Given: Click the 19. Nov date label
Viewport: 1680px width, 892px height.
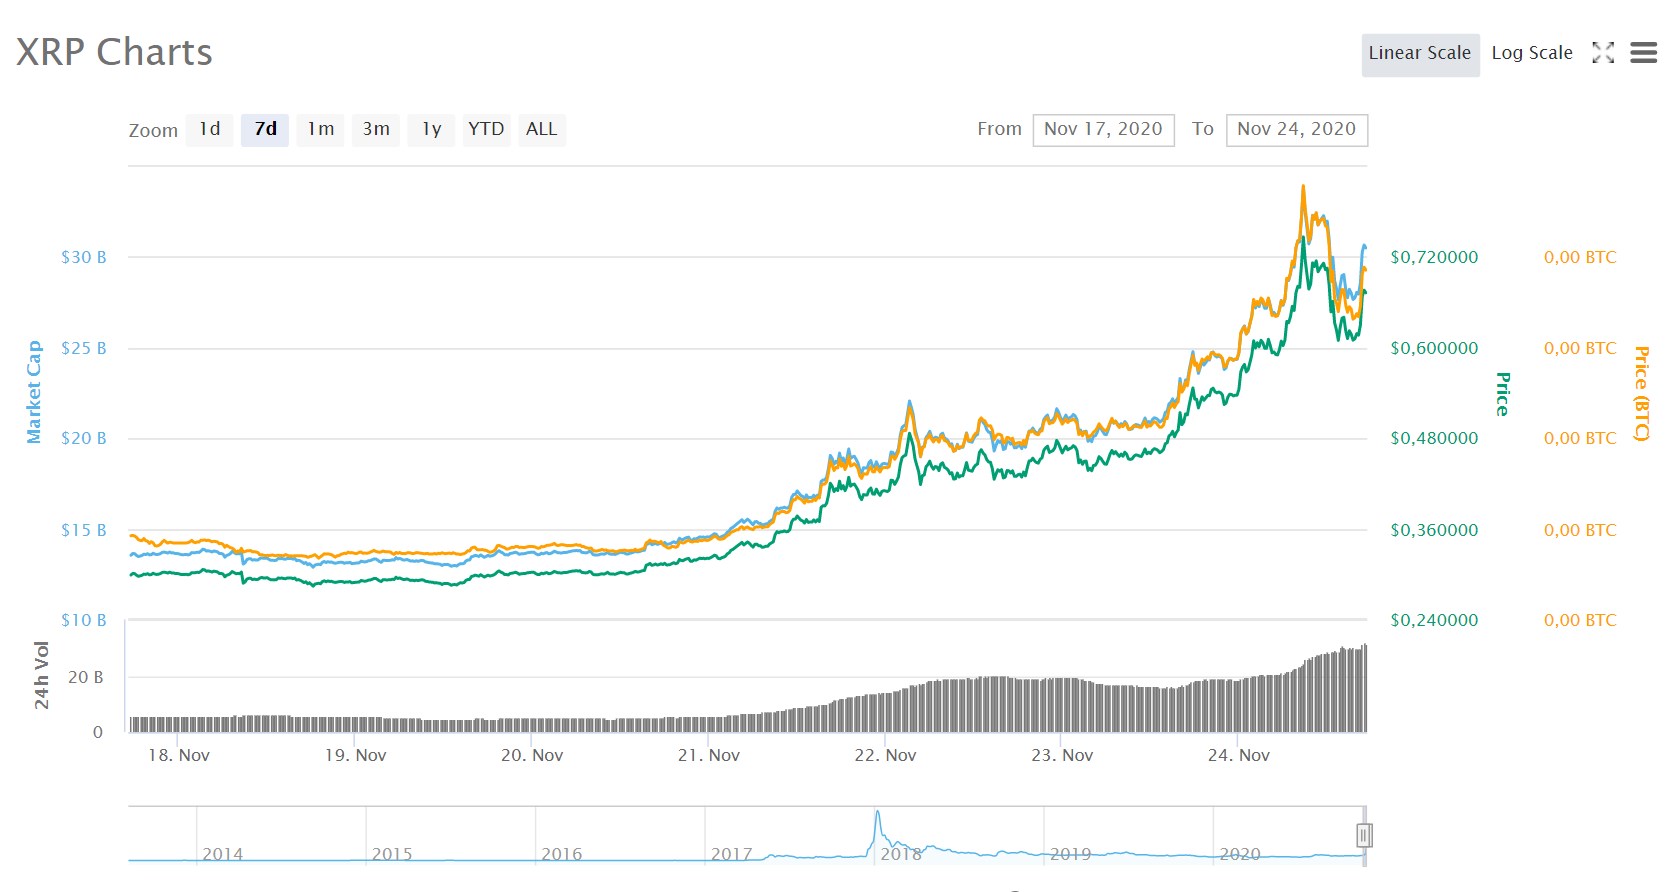Looking at the screenshot, I should [355, 755].
